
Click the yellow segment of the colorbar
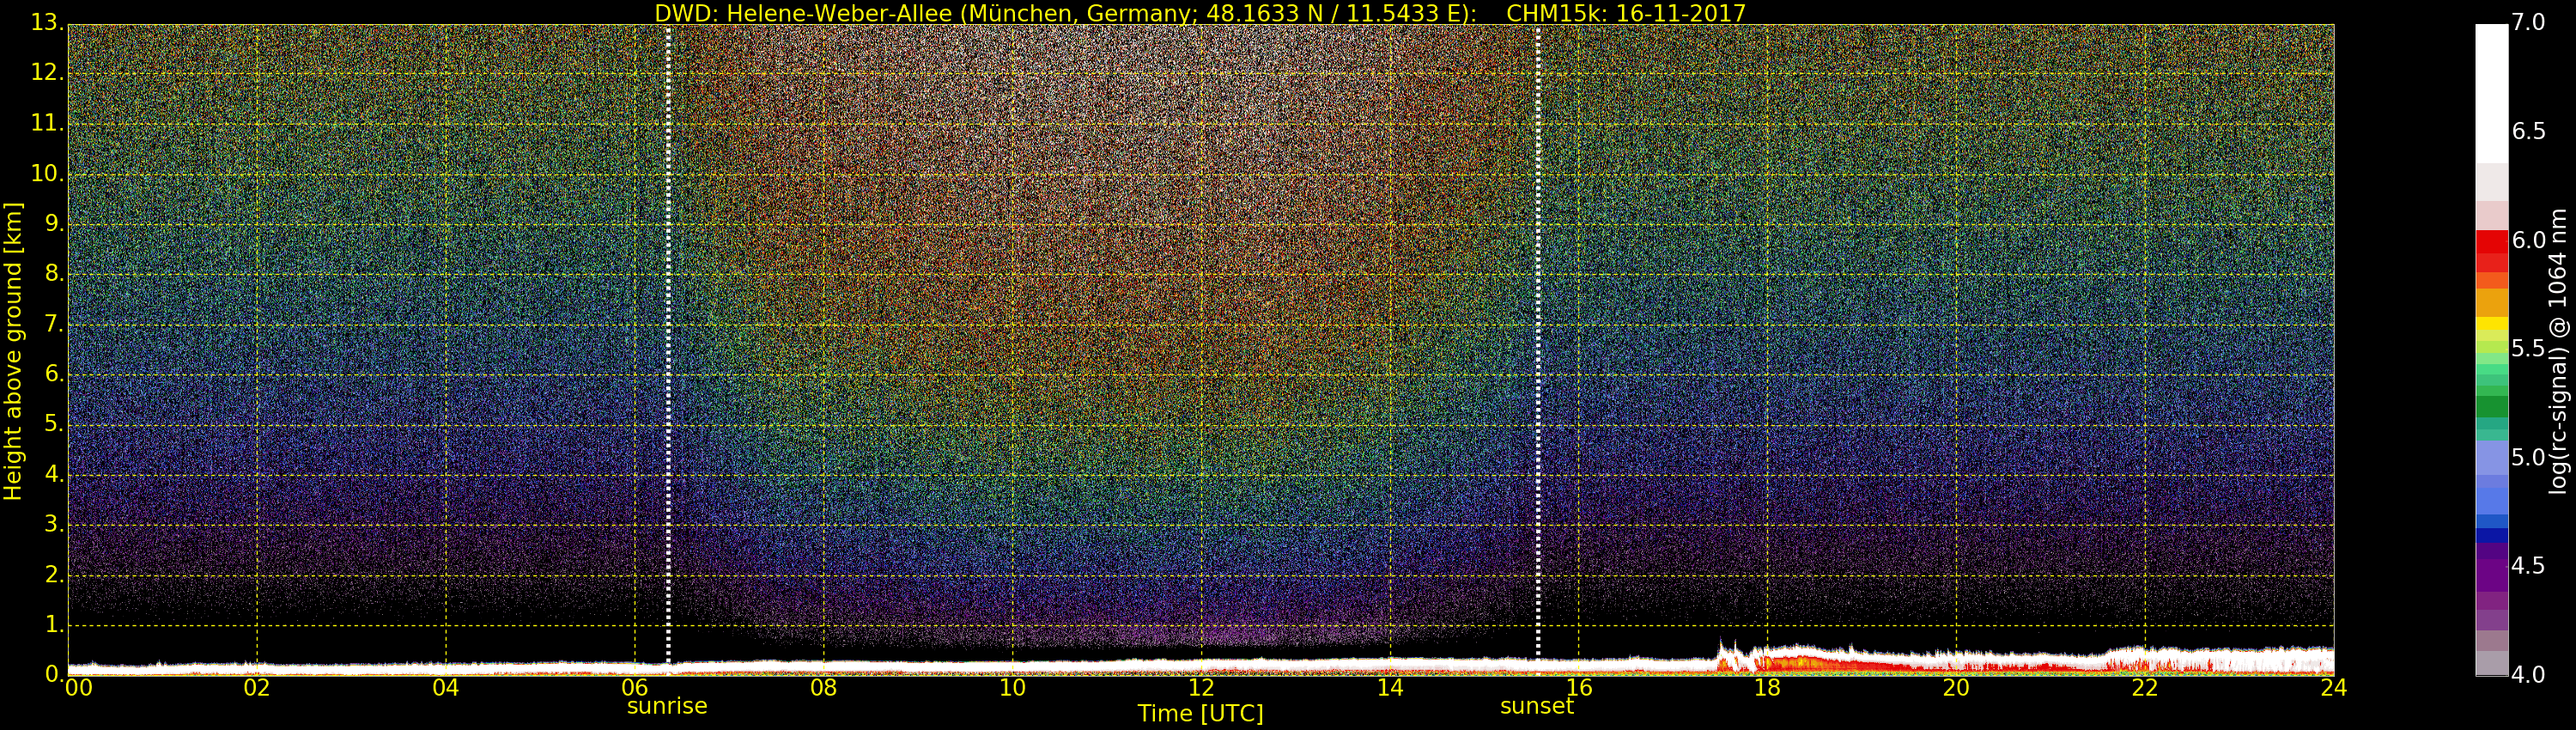pos(2492,323)
